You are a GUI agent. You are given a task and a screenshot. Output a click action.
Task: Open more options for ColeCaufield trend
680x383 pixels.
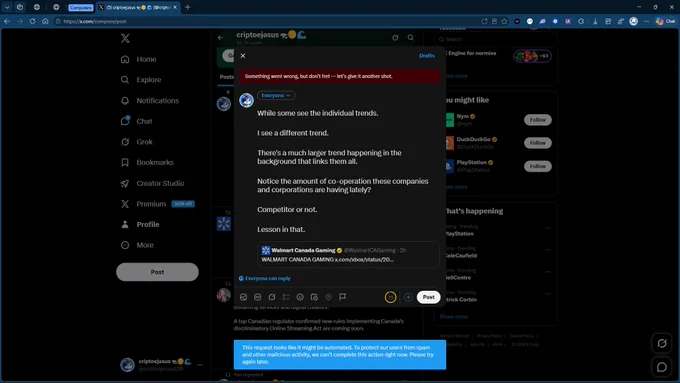(x=549, y=250)
